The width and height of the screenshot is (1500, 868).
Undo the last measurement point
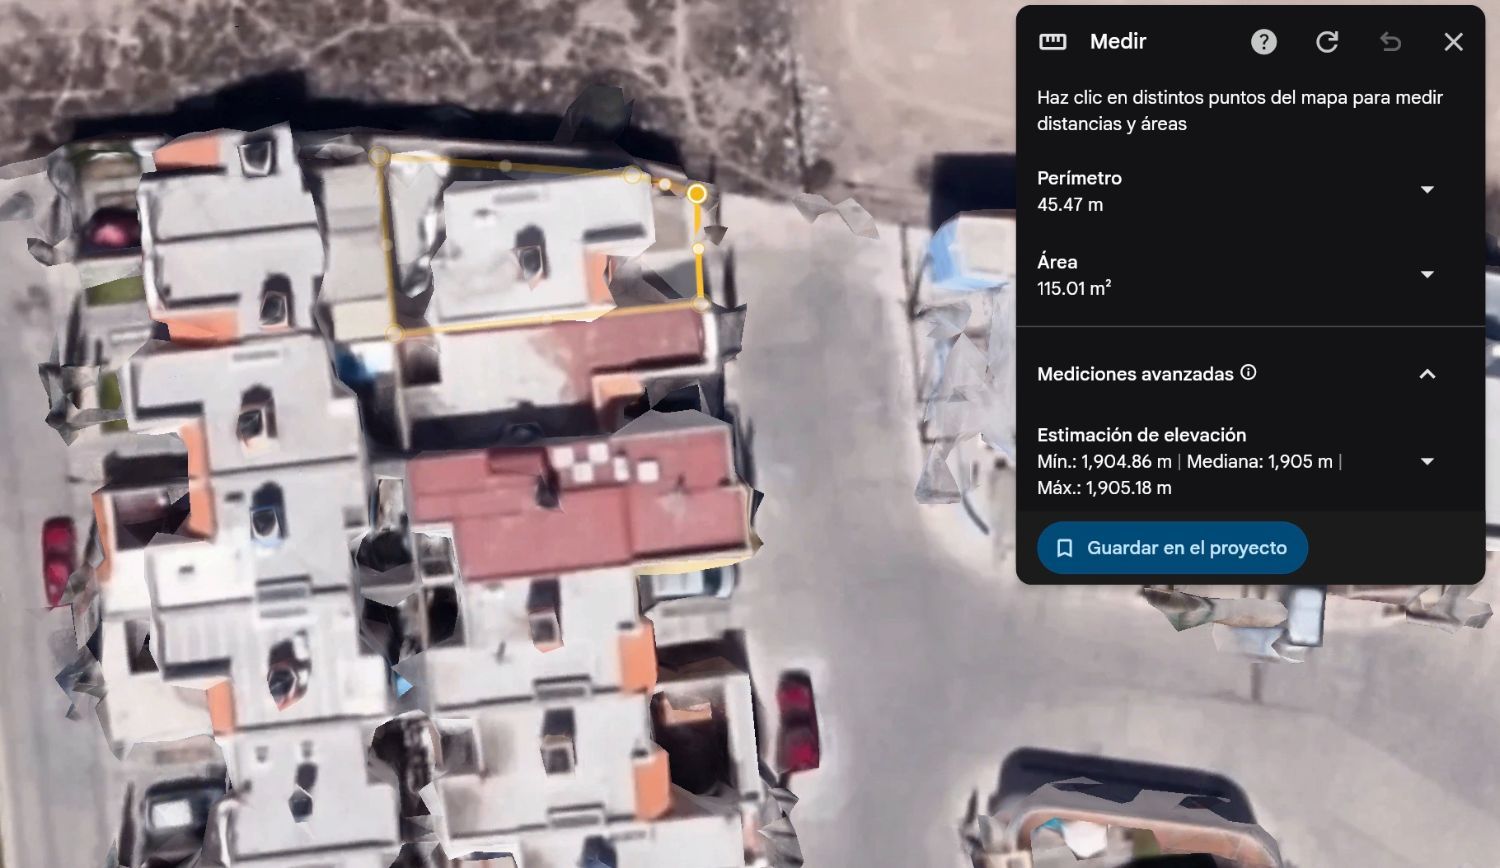[1390, 41]
